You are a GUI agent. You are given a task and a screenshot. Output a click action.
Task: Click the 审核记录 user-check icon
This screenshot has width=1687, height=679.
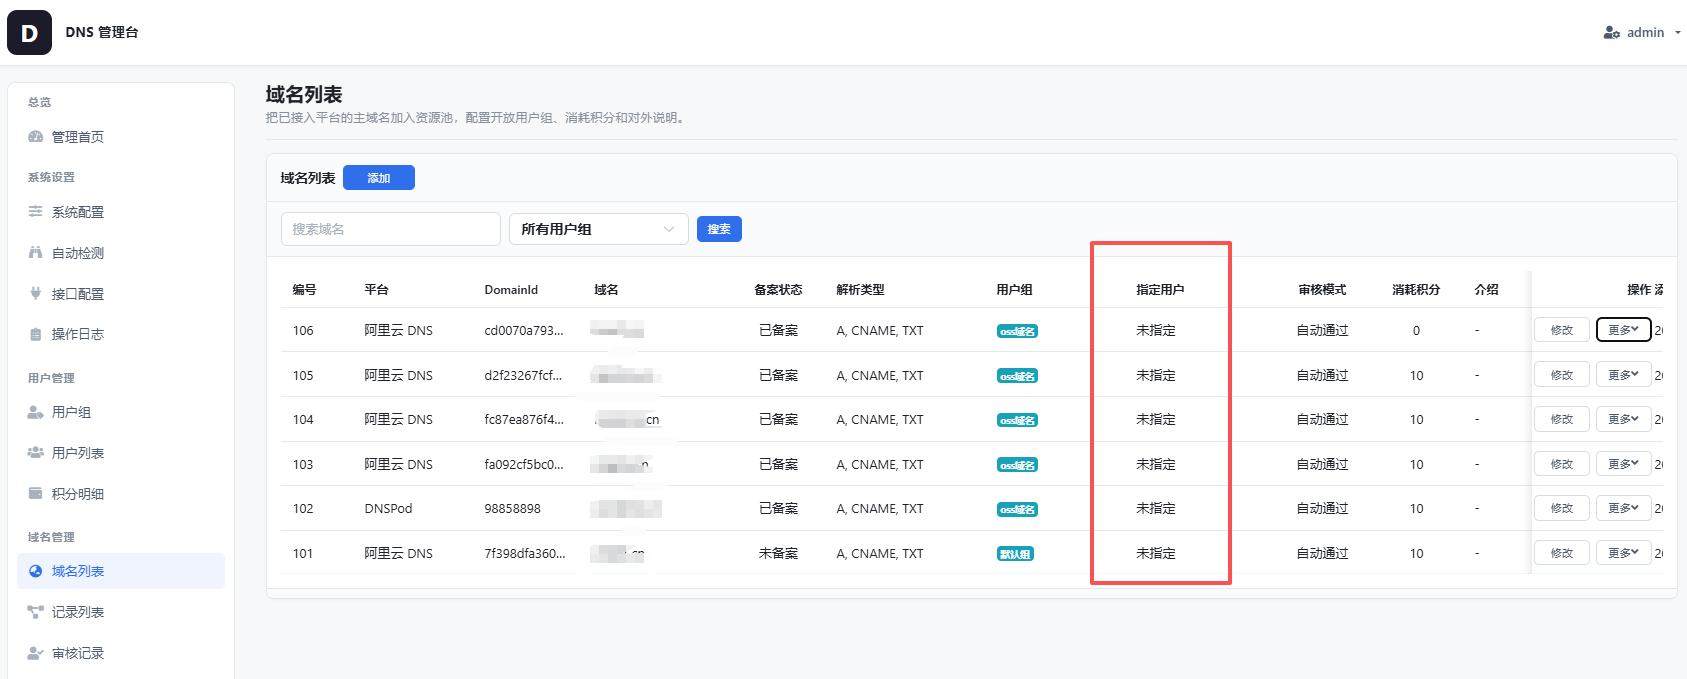pyautogui.click(x=36, y=653)
